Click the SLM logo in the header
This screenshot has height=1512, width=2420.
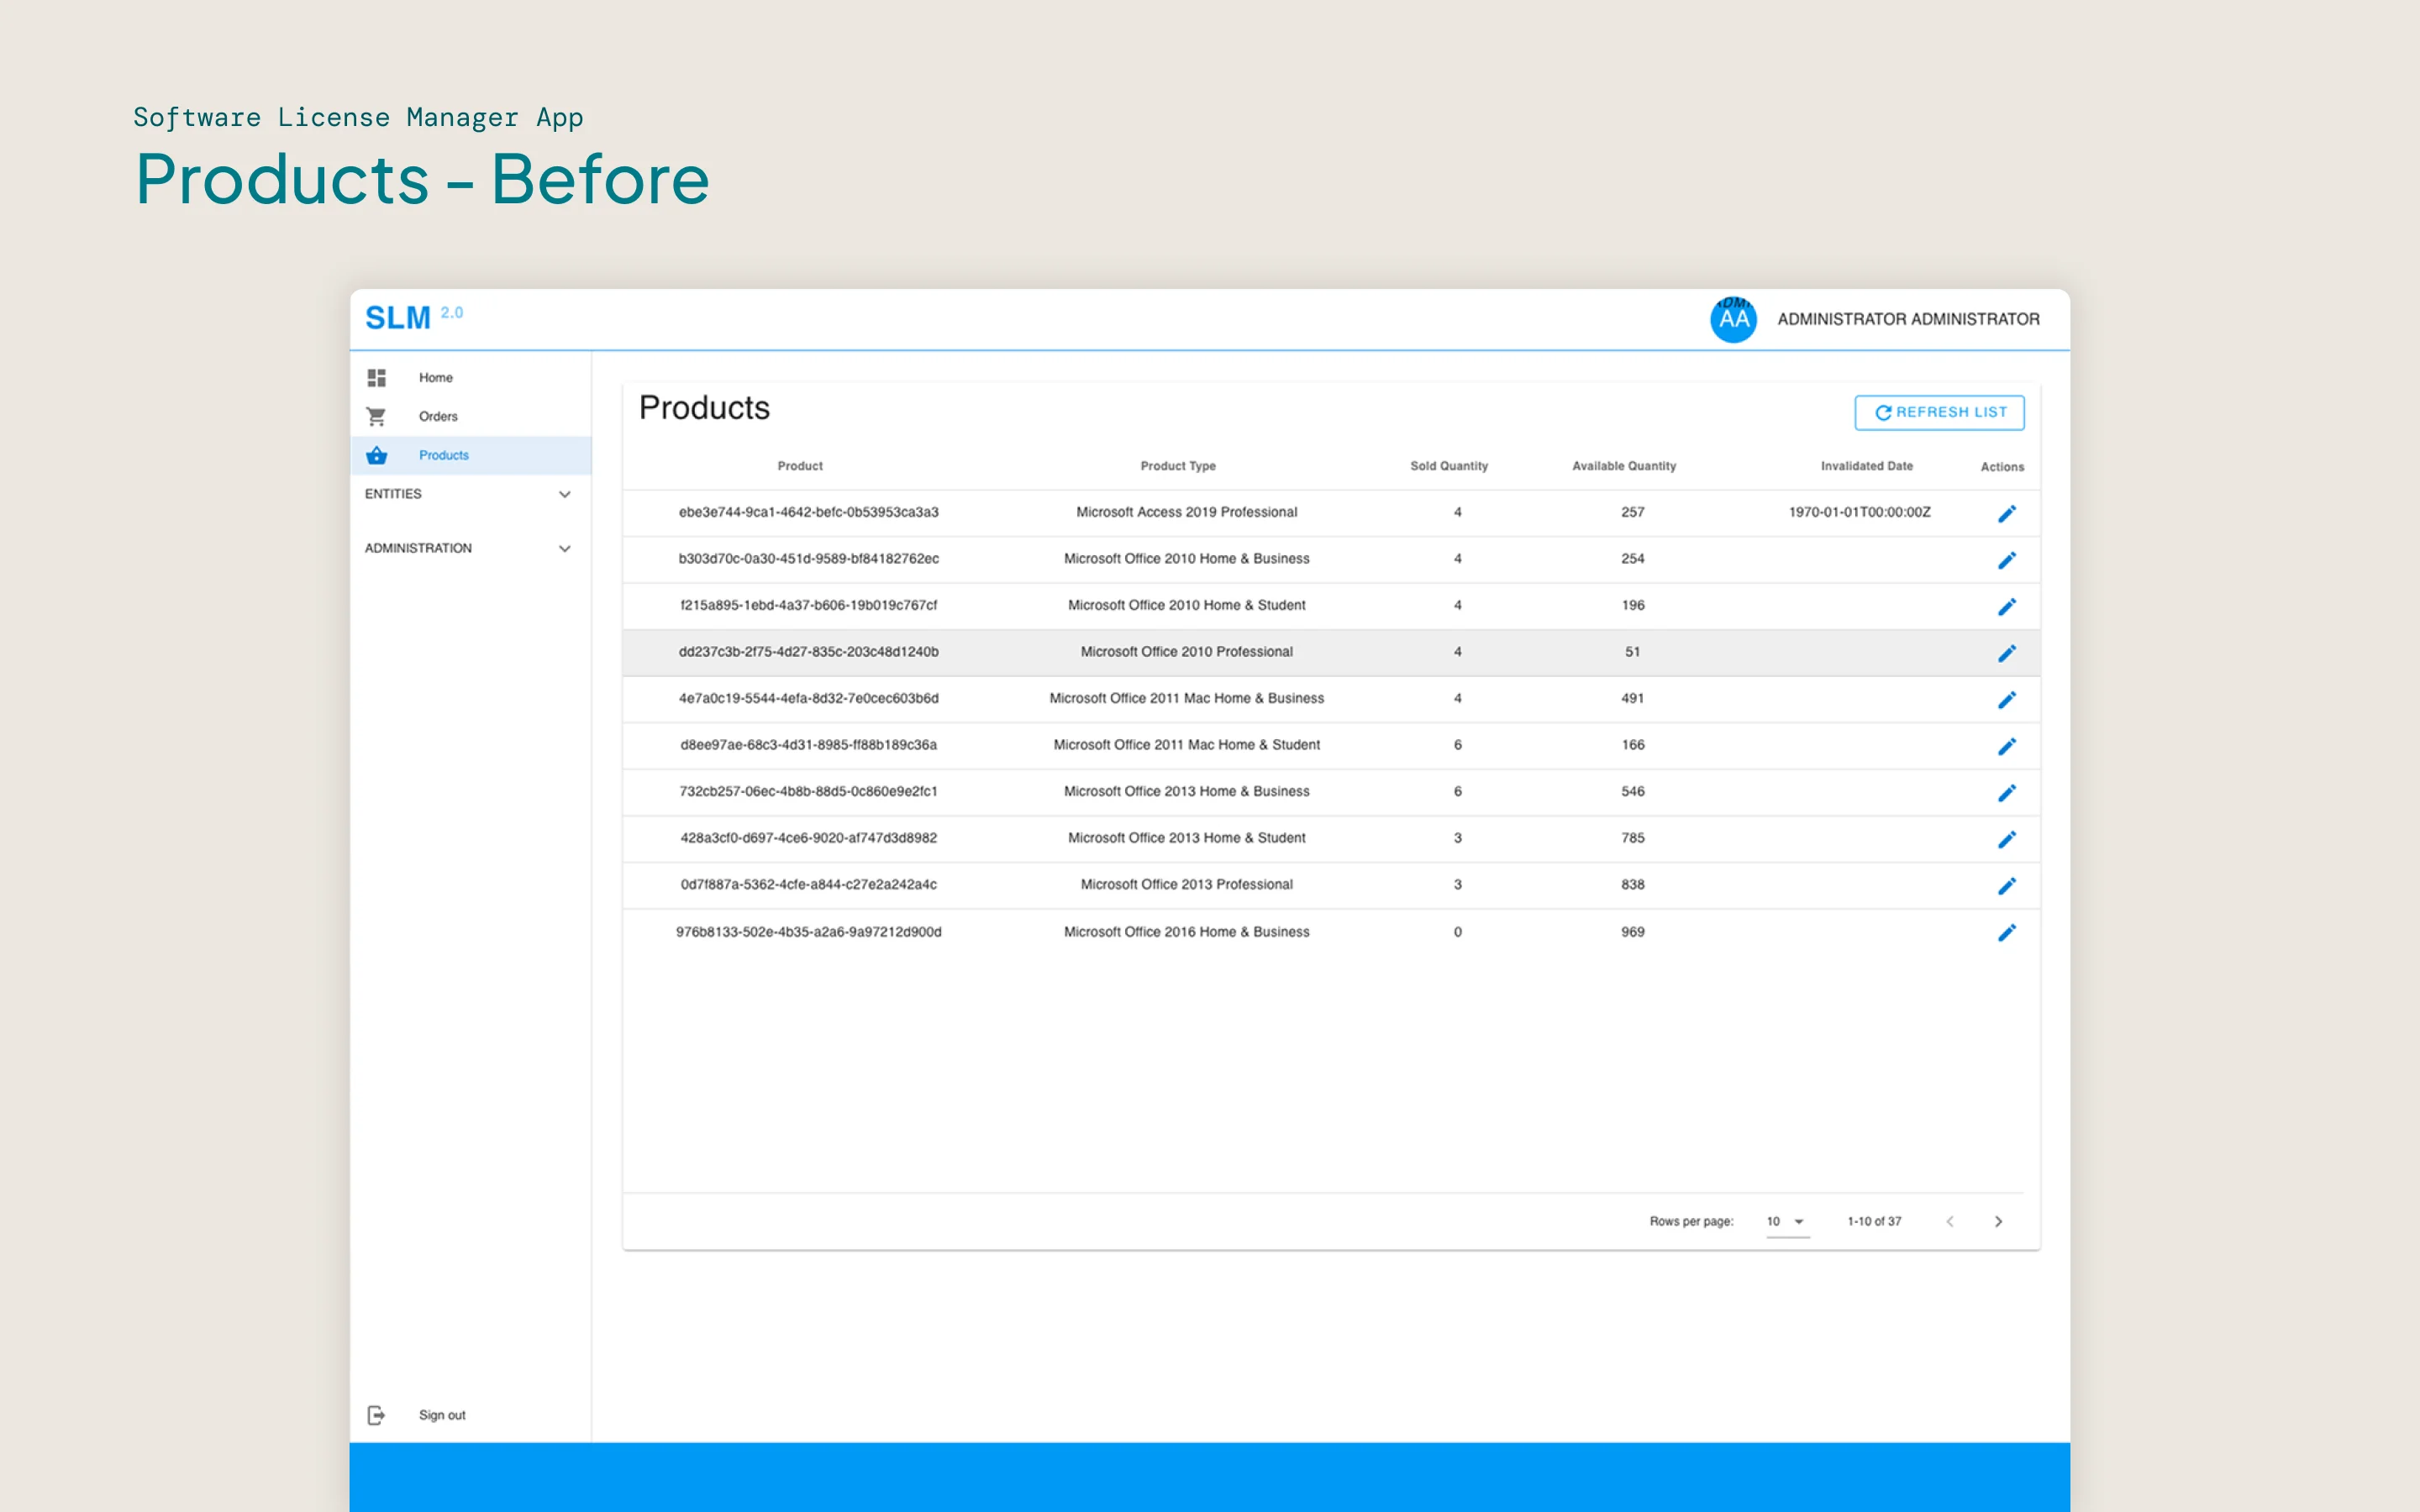(397, 318)
